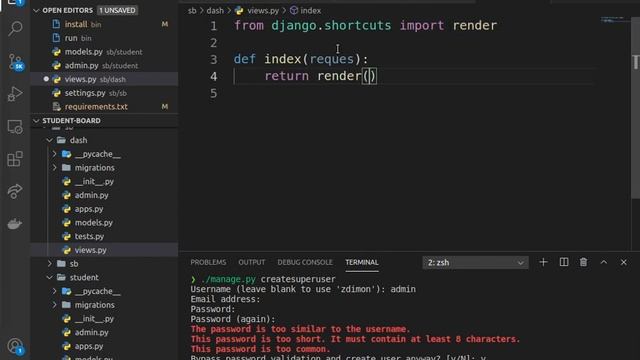Viewport: 640px width, 360px height.
Task: Kill terminal with trash icon
Action: click(x=584, y=262)
